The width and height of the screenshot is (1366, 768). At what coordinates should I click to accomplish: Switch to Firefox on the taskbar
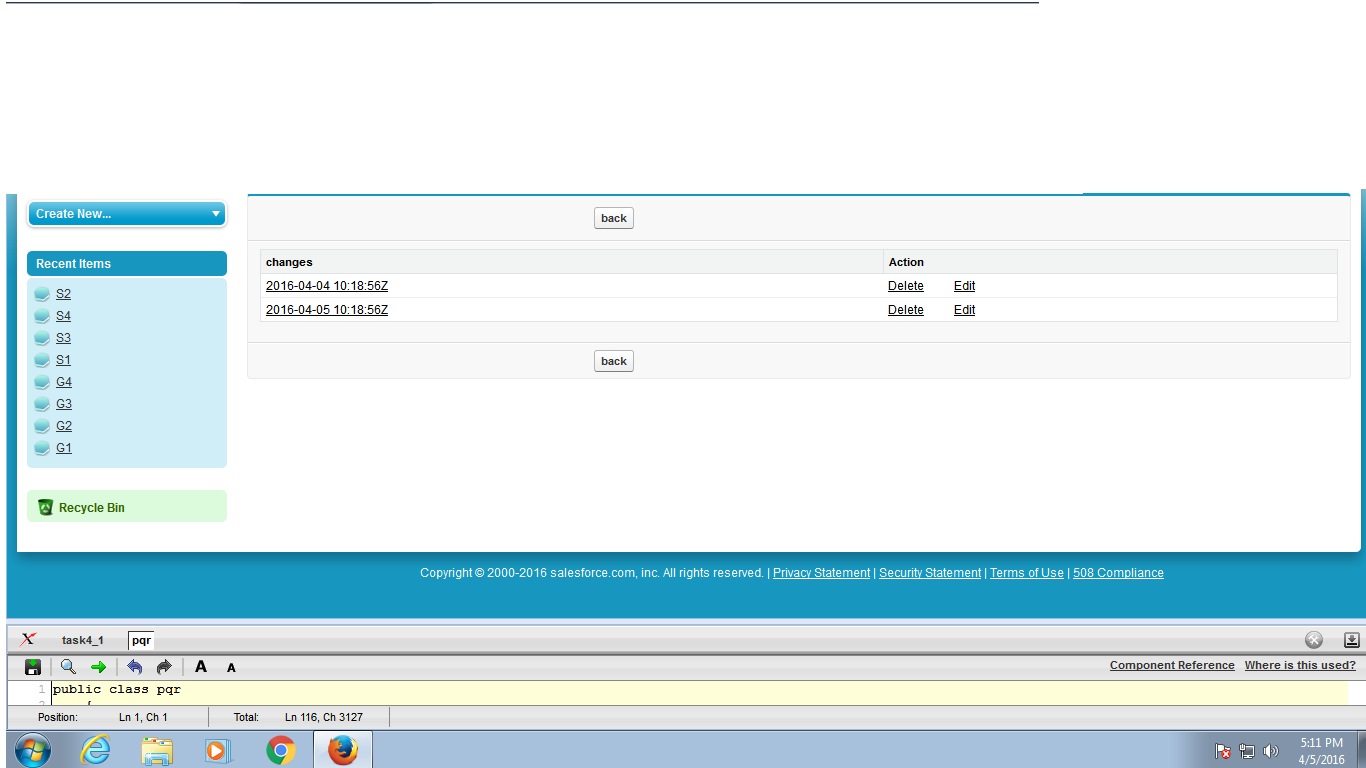tap(343, 750)
